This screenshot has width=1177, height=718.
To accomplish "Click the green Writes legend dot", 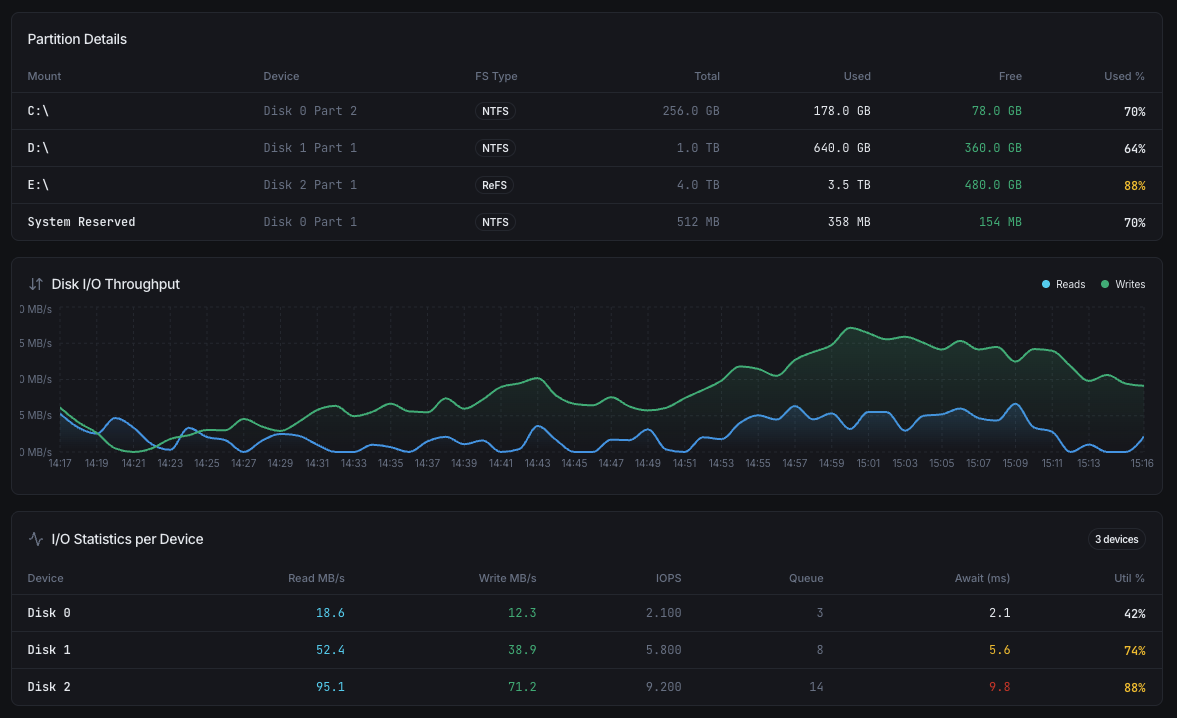I will pos(1101,284).
